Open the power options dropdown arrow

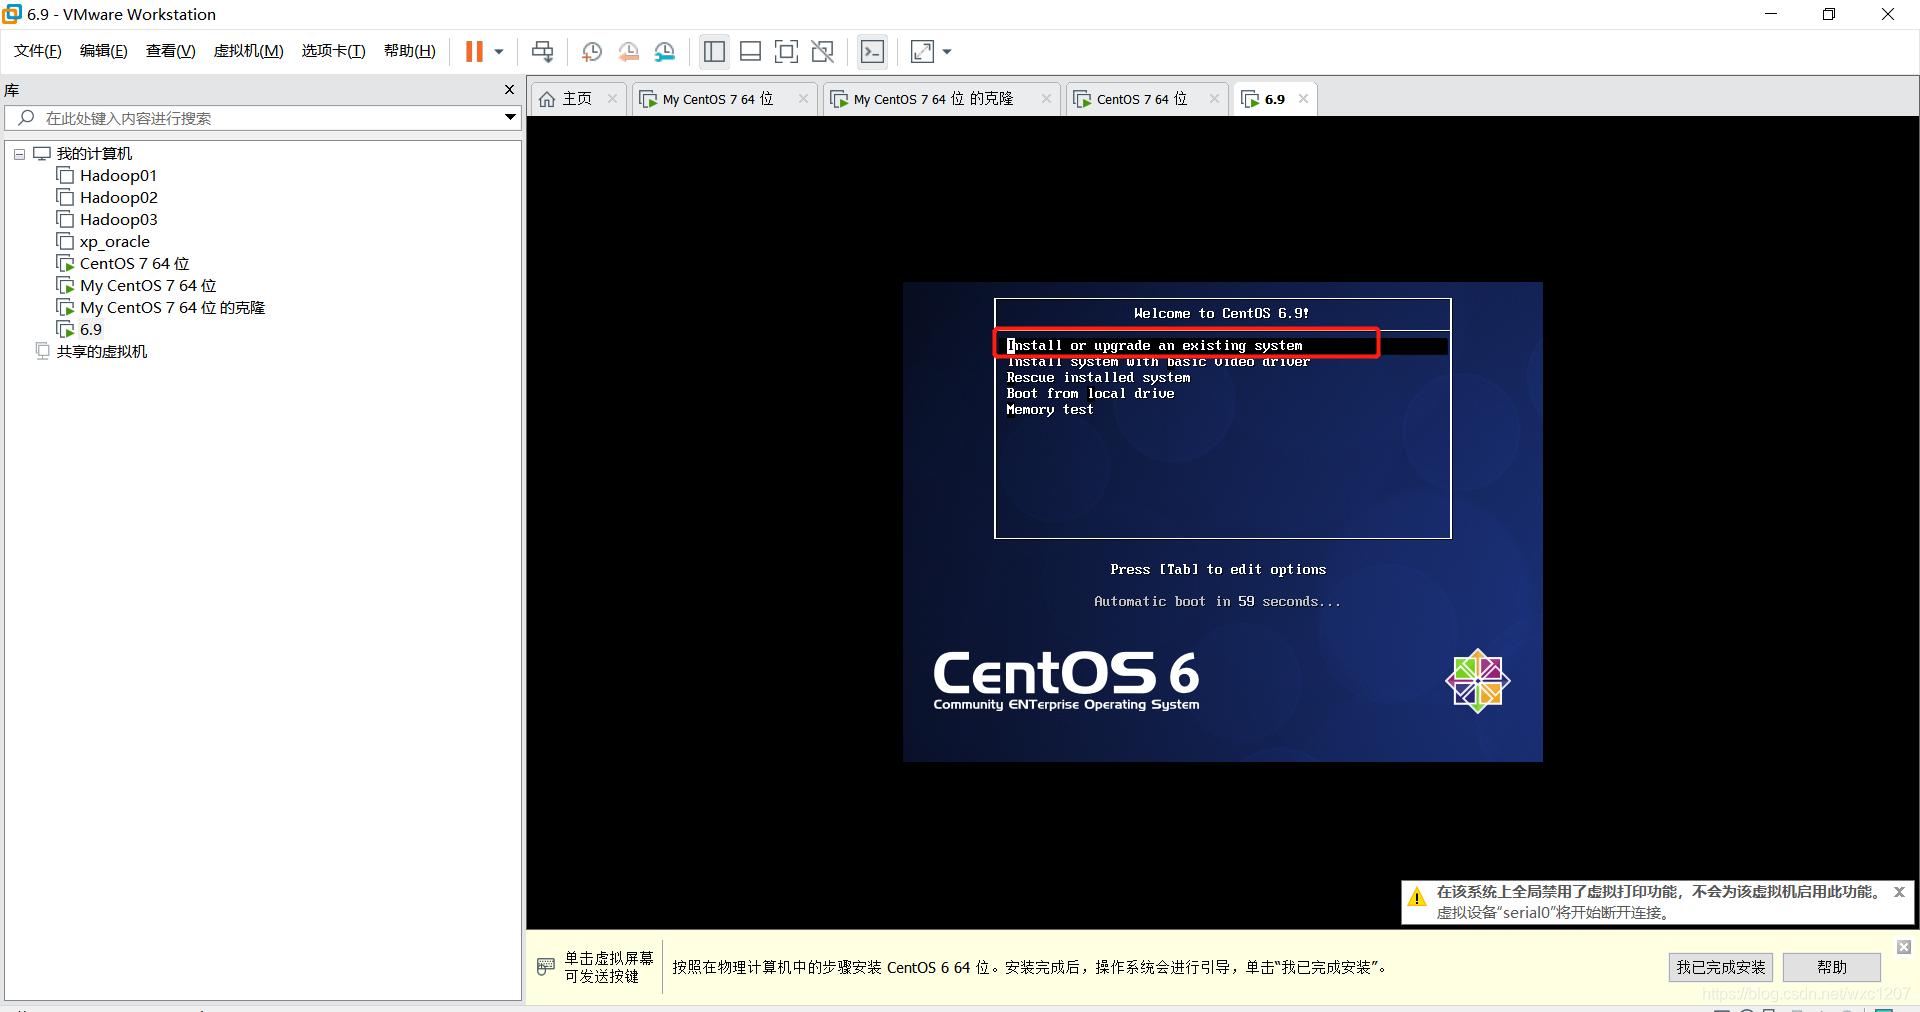pos(499,51)
